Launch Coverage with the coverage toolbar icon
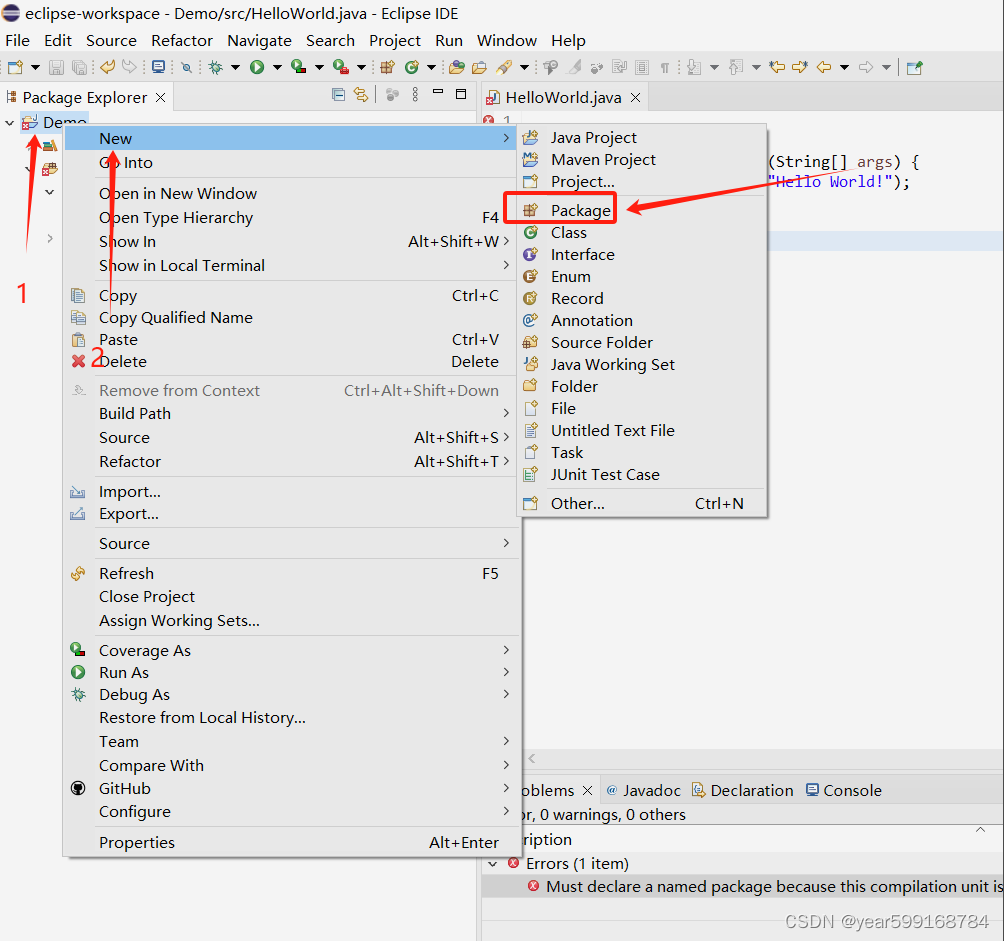This screenshot has width=1004, height=941. [299, 67]
